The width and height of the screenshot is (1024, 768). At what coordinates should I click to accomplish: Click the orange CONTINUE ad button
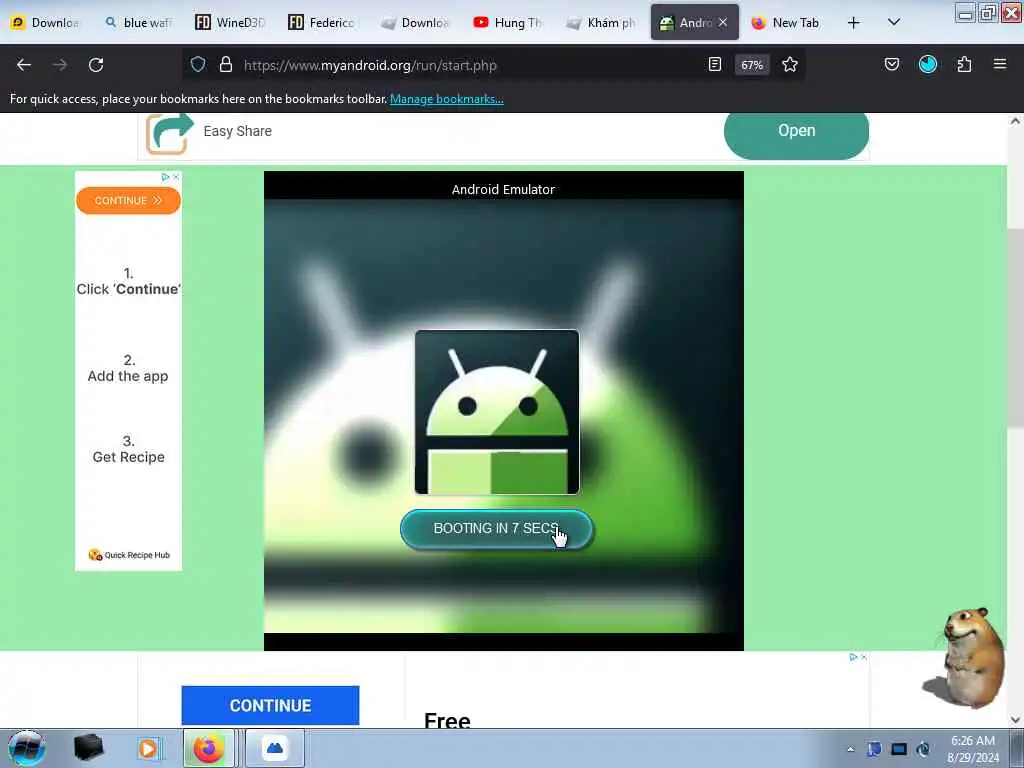click(x=128, y=200)
